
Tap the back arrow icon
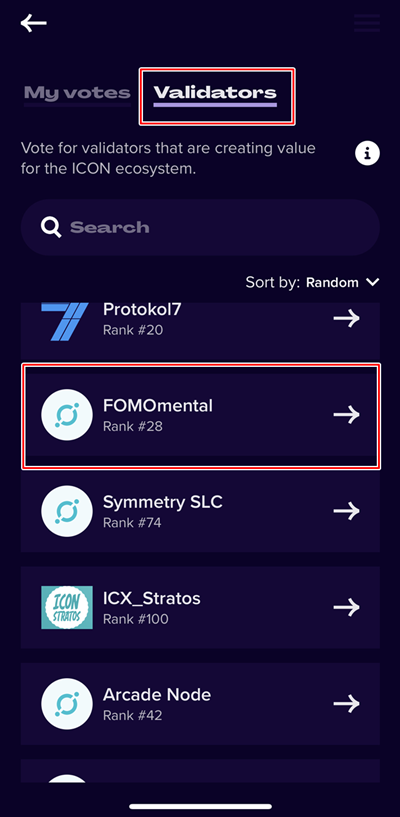34,23
